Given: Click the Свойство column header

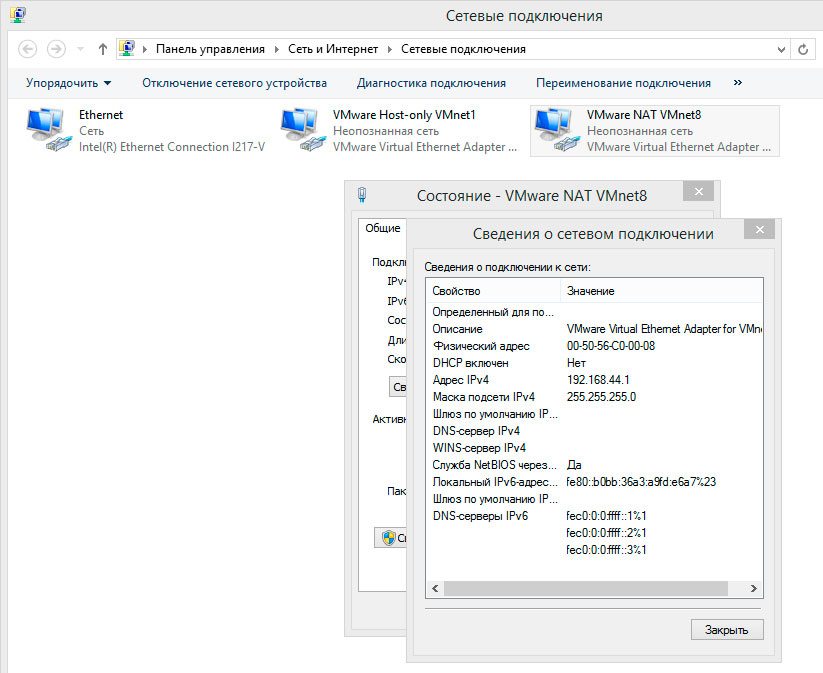Looking at the screenshot, I should tap(493, 291).
